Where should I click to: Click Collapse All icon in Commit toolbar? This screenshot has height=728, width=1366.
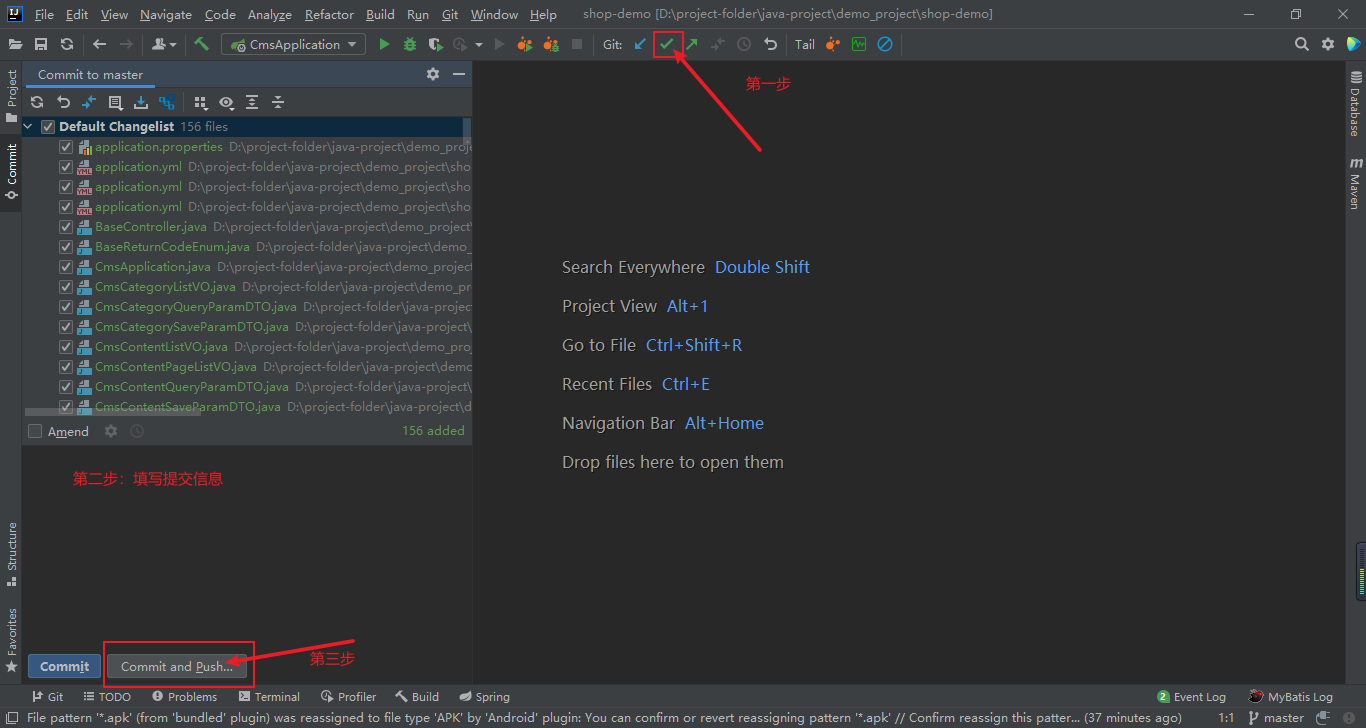click(x=278, y=102)
